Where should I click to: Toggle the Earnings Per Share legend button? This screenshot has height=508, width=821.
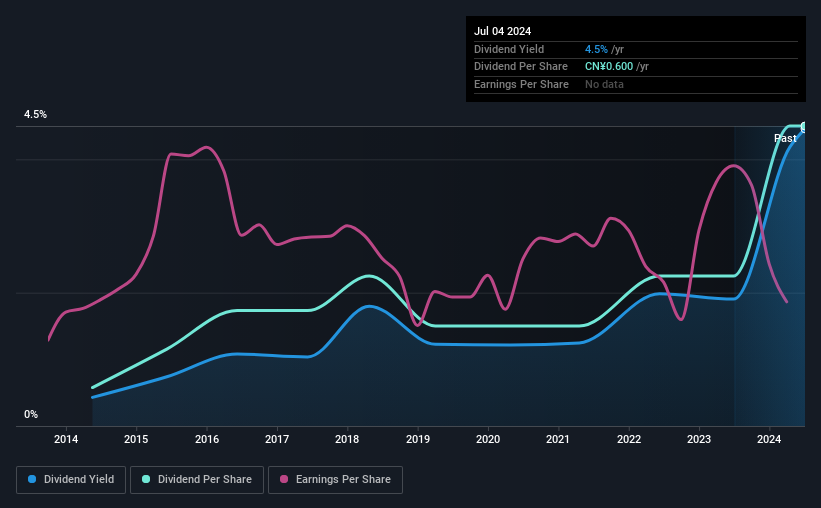point(335,480)
